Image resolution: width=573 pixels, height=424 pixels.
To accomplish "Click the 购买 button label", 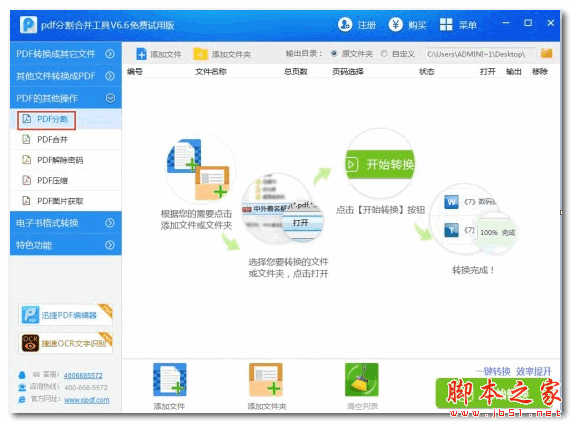I will tap(417, 25).
